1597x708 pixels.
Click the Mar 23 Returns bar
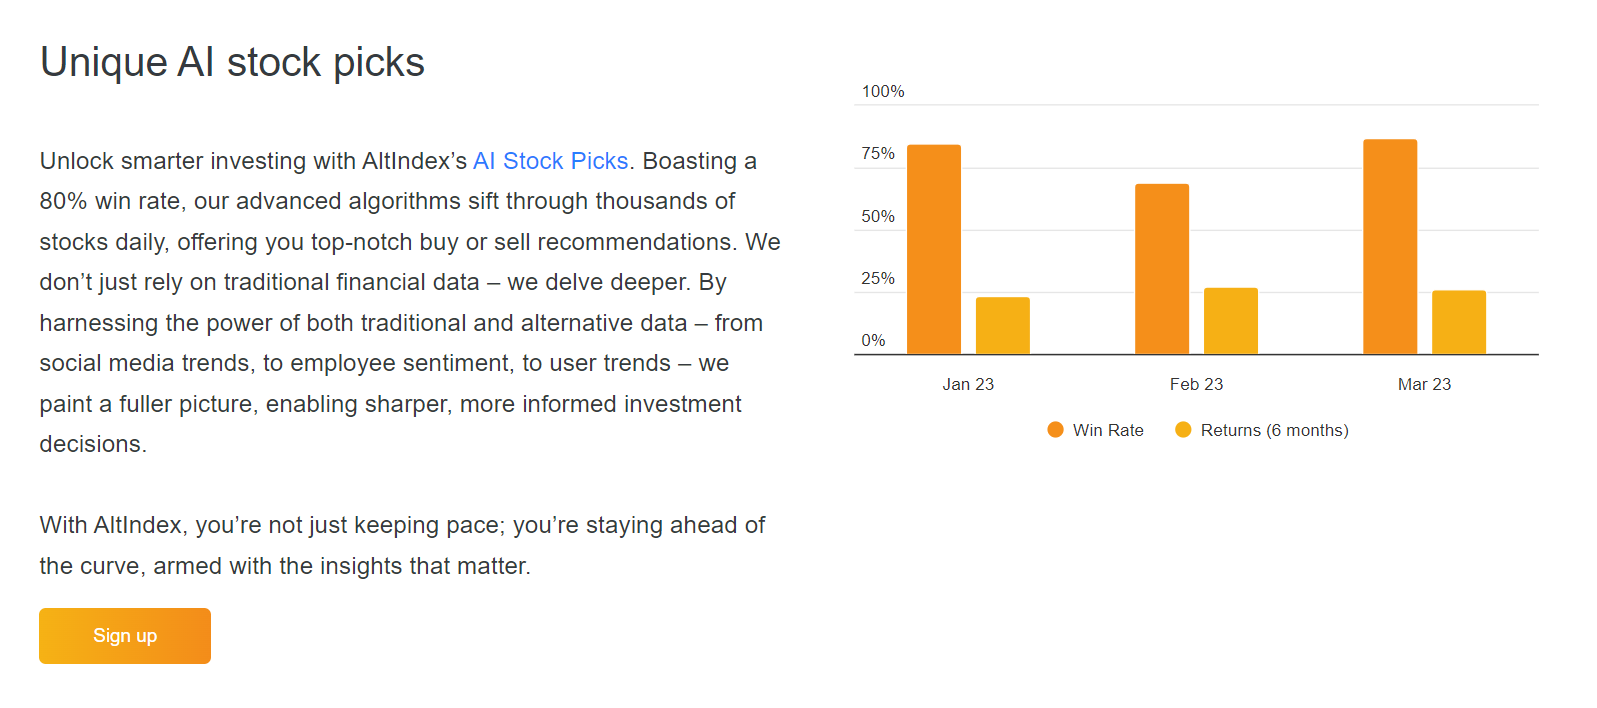tap(1459, 322)
